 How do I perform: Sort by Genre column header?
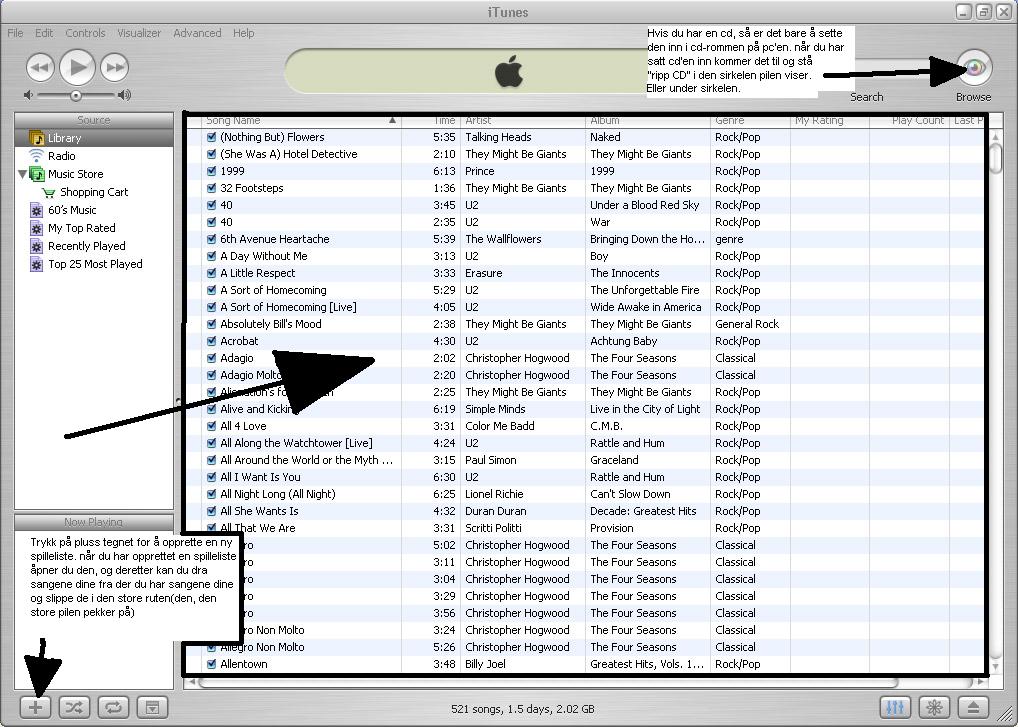click(750, 121)
